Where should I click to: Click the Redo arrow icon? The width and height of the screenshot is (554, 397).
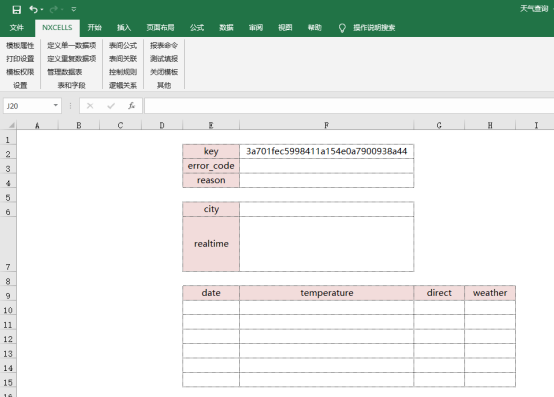(x=54, y=10)
